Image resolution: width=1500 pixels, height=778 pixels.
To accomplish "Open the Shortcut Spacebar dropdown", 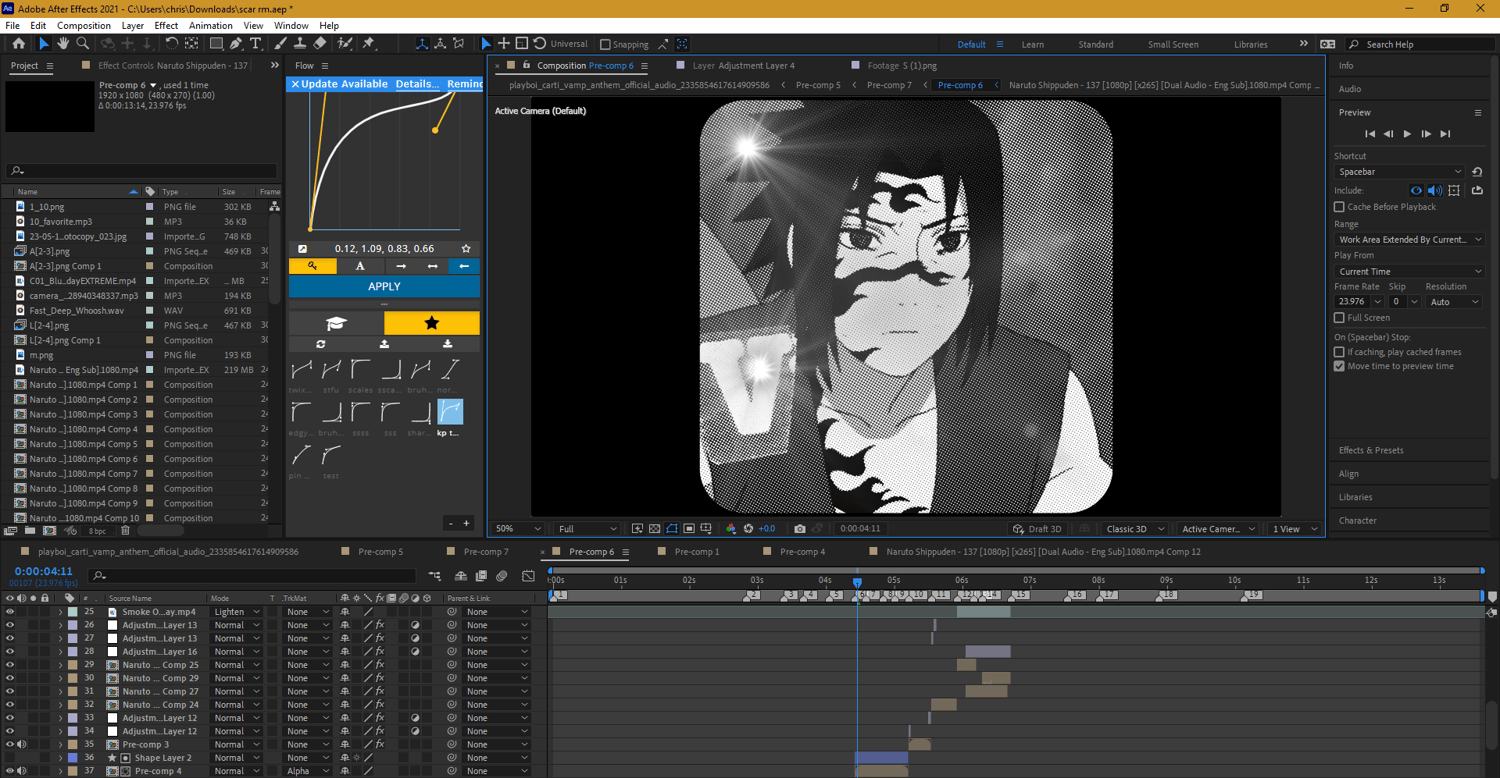I will click(1399, 172).
